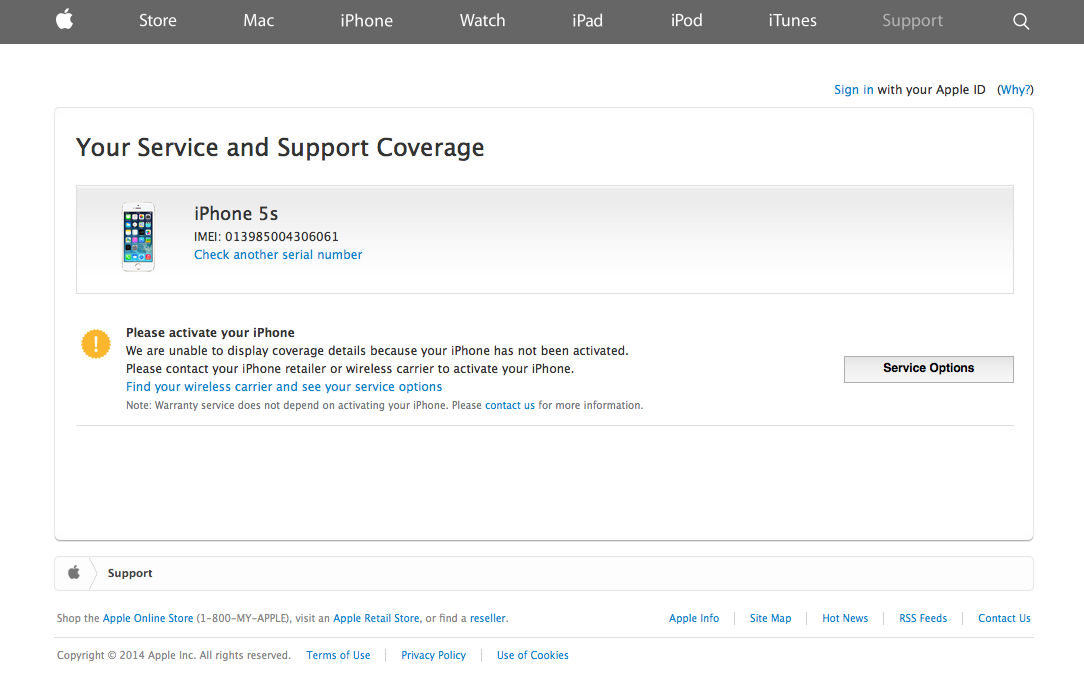Viewport: 1084px width, 693px height.
Task: Click the Please activate your iPhone heading
Action: pyautogui.click(x=210, y=333)
